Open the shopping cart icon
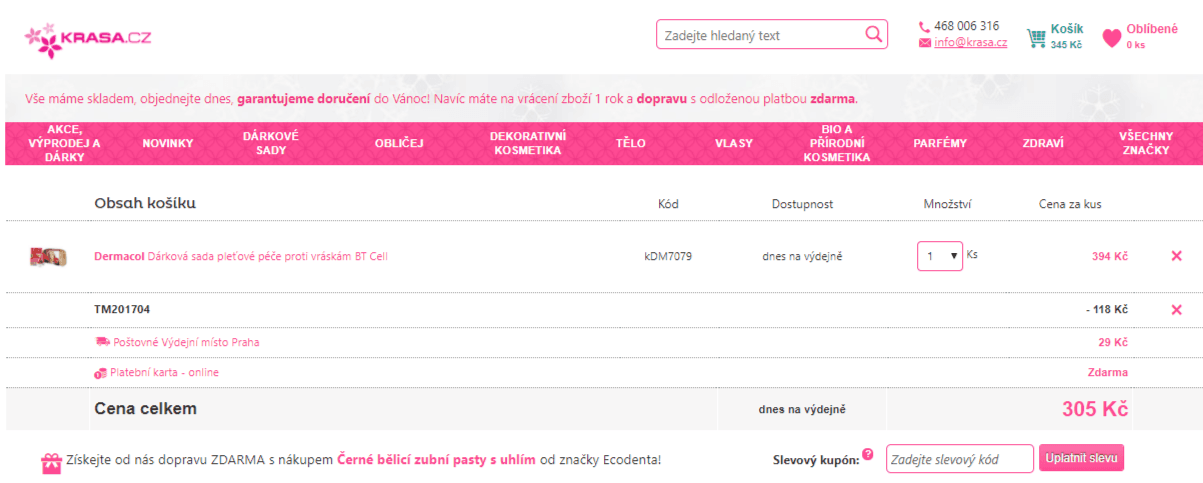Screen dimensions: 1203x483 click(x=1035, y=37)
